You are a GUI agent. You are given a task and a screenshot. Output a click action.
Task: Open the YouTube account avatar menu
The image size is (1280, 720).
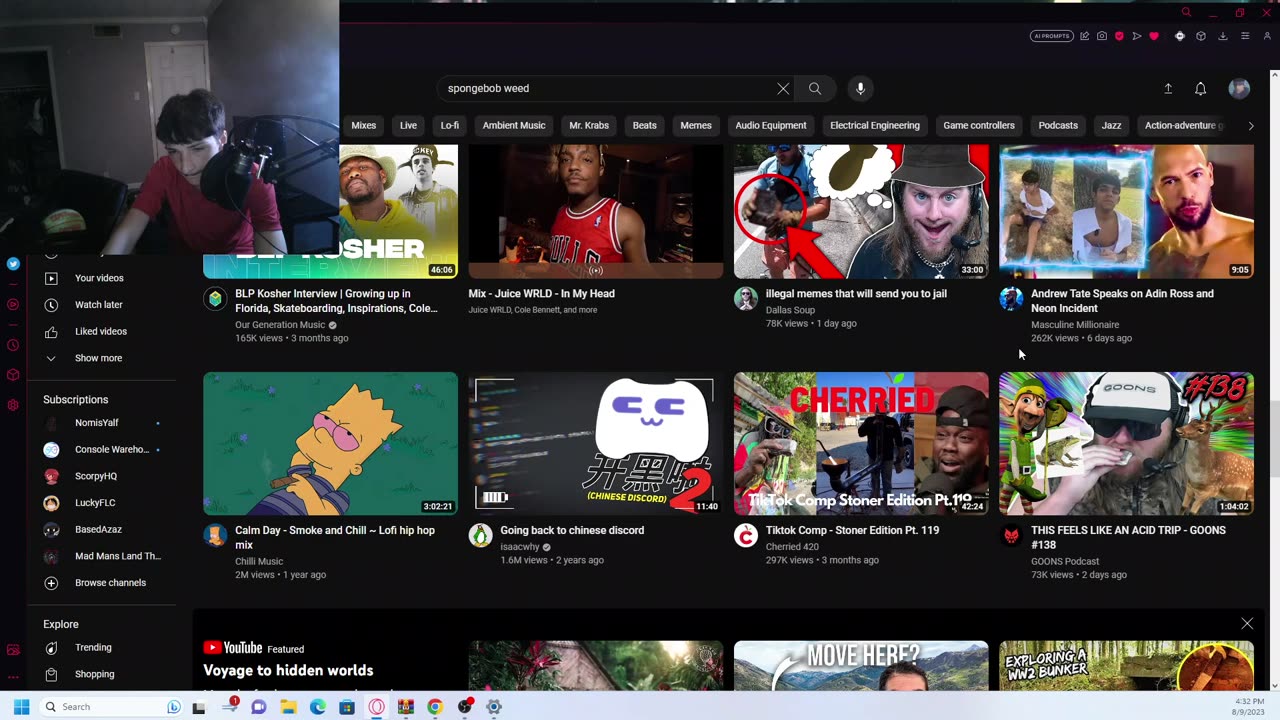[1239, 88]
